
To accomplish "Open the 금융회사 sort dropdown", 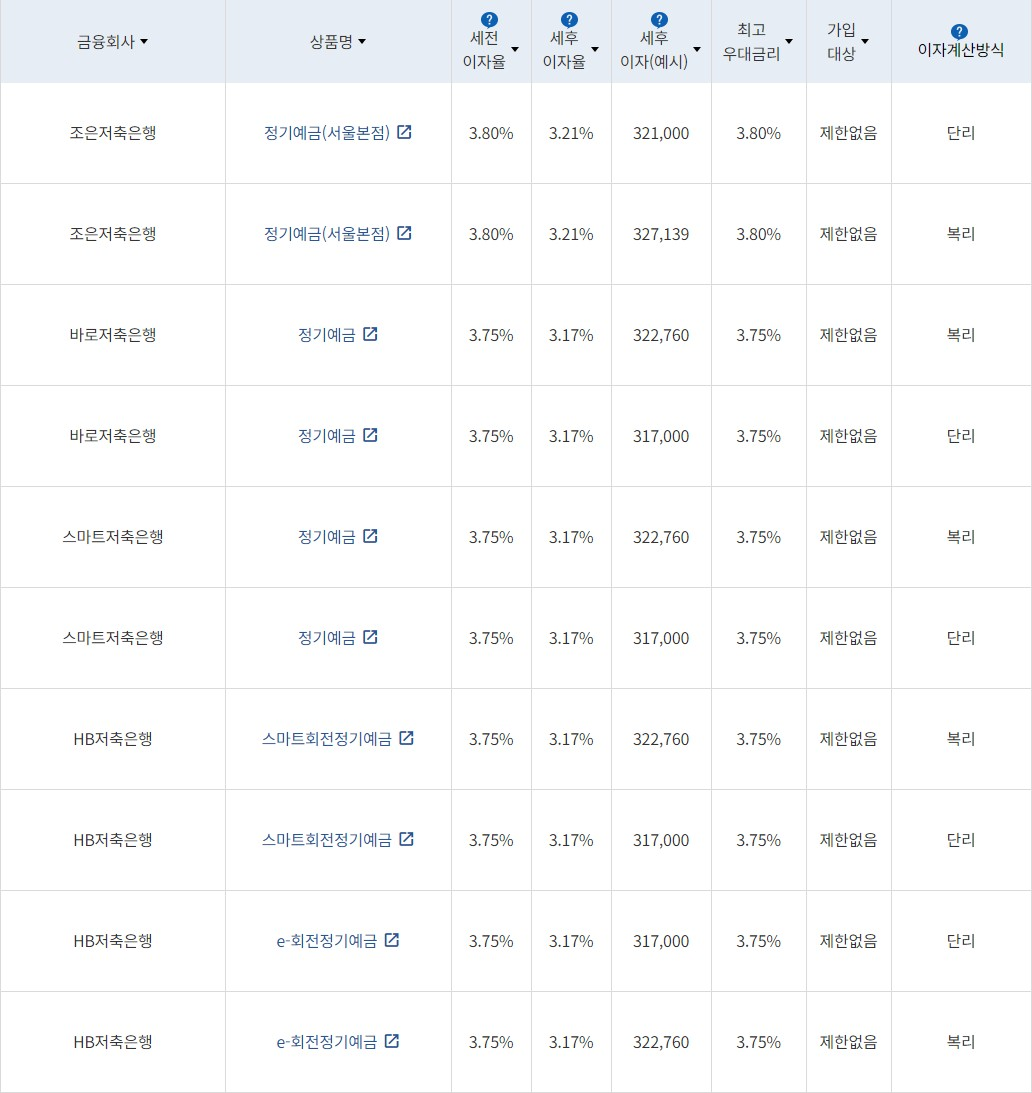I will [146, 41].
